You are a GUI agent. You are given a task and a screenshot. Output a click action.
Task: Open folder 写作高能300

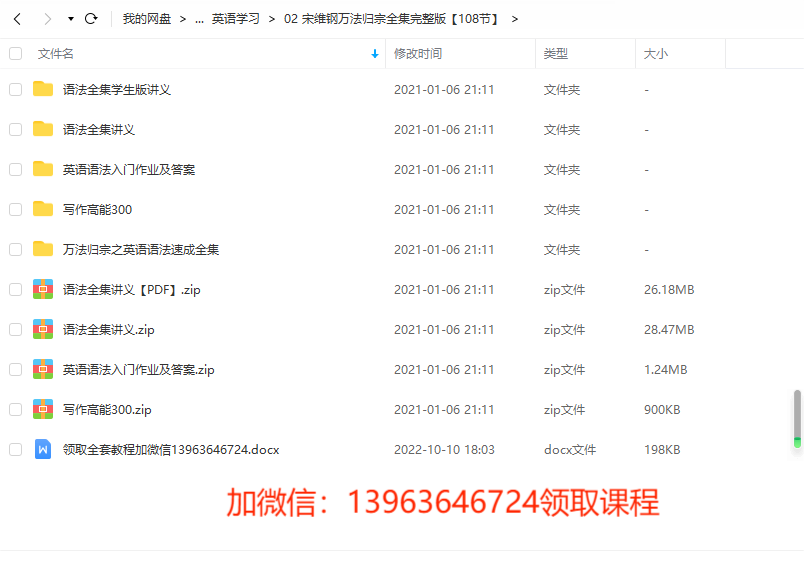coord(97,210)
